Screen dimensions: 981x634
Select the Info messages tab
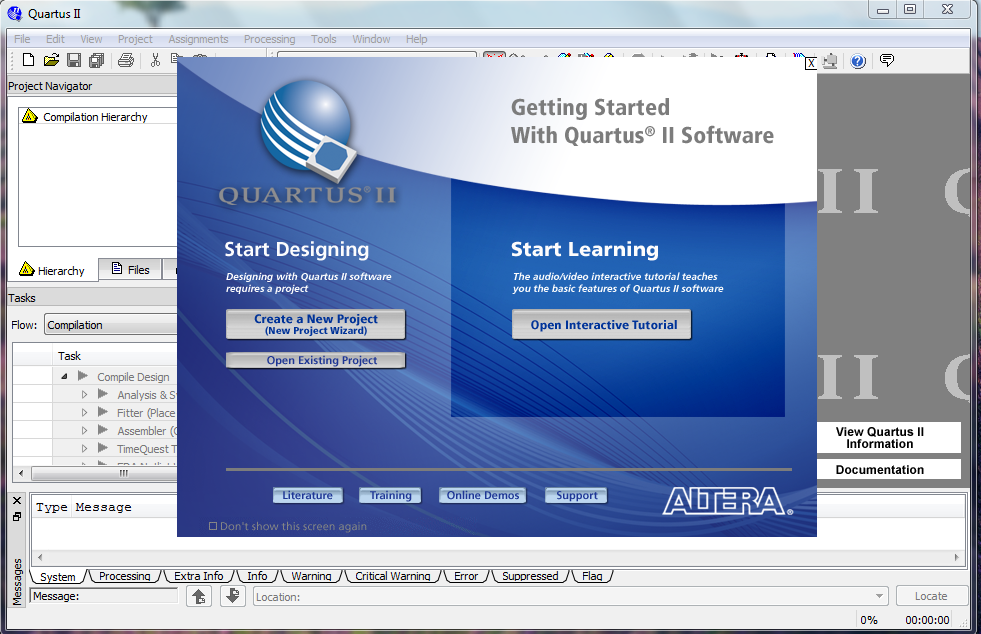pos(257,576)
